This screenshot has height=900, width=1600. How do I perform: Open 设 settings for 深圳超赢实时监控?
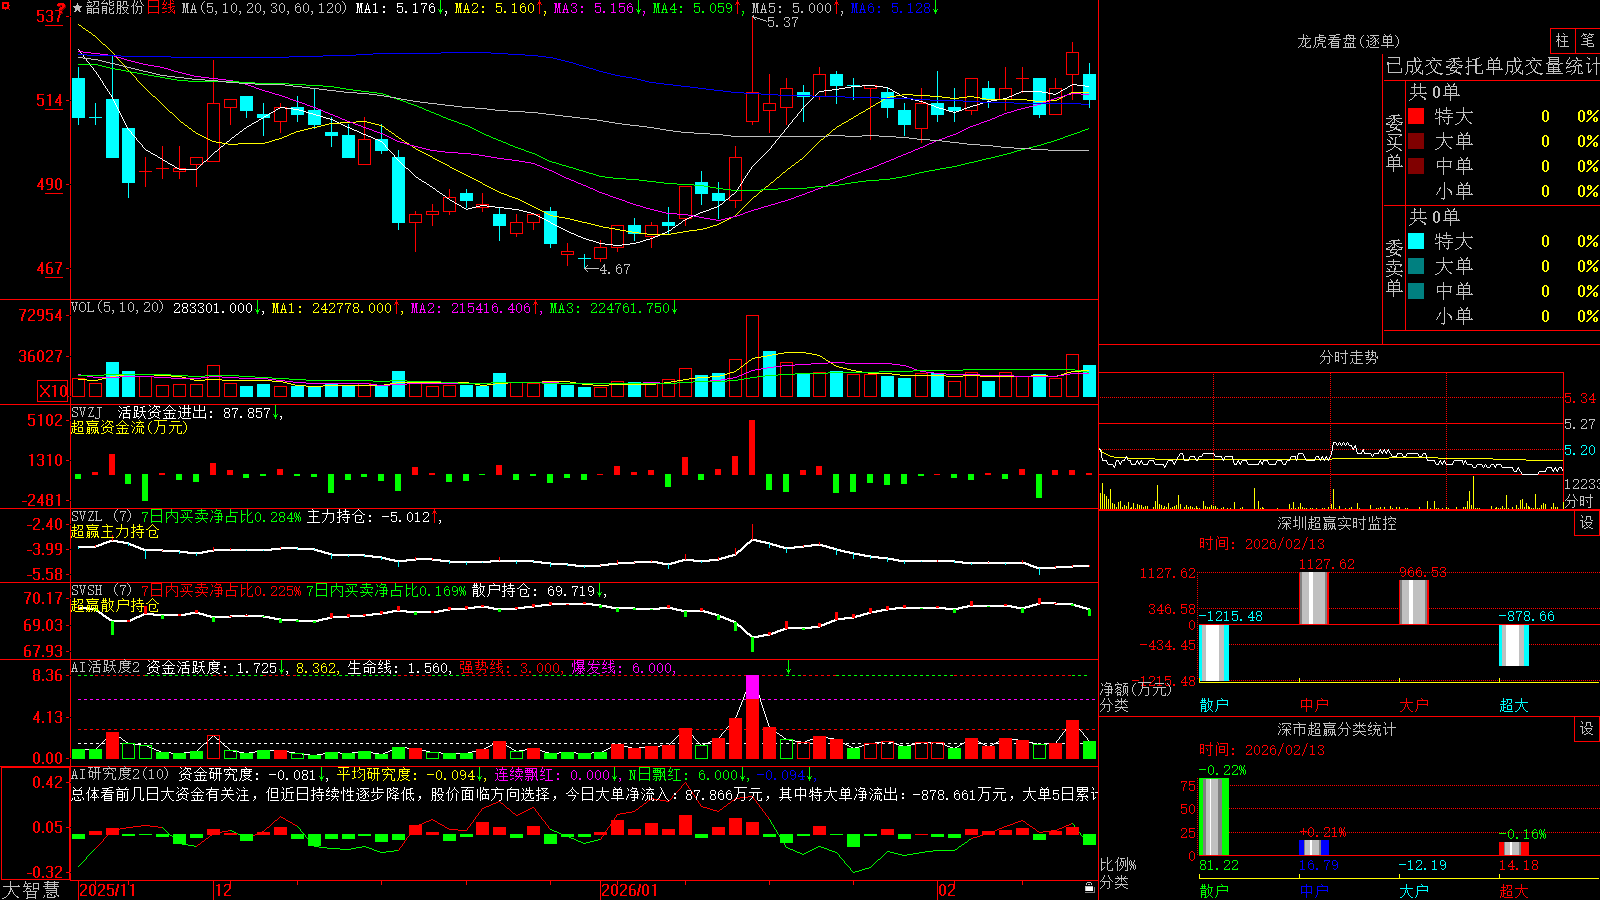coord(1587,523)
